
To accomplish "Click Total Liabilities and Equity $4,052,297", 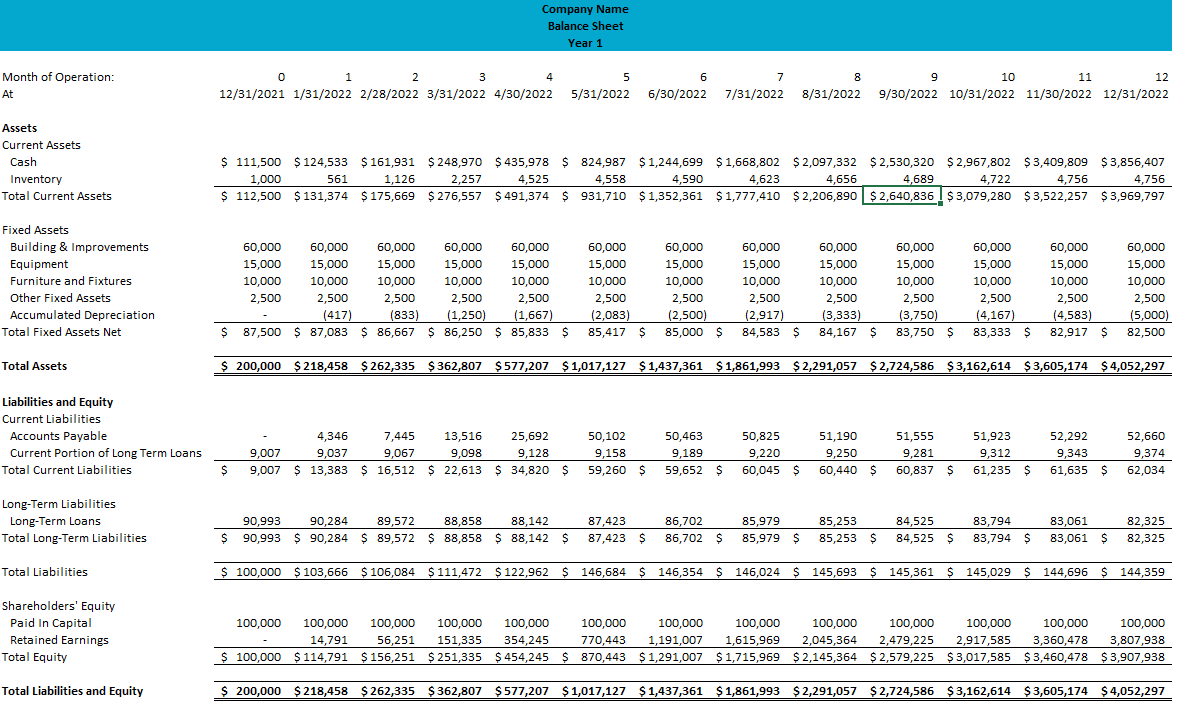I will click(x=1132, y=690).
